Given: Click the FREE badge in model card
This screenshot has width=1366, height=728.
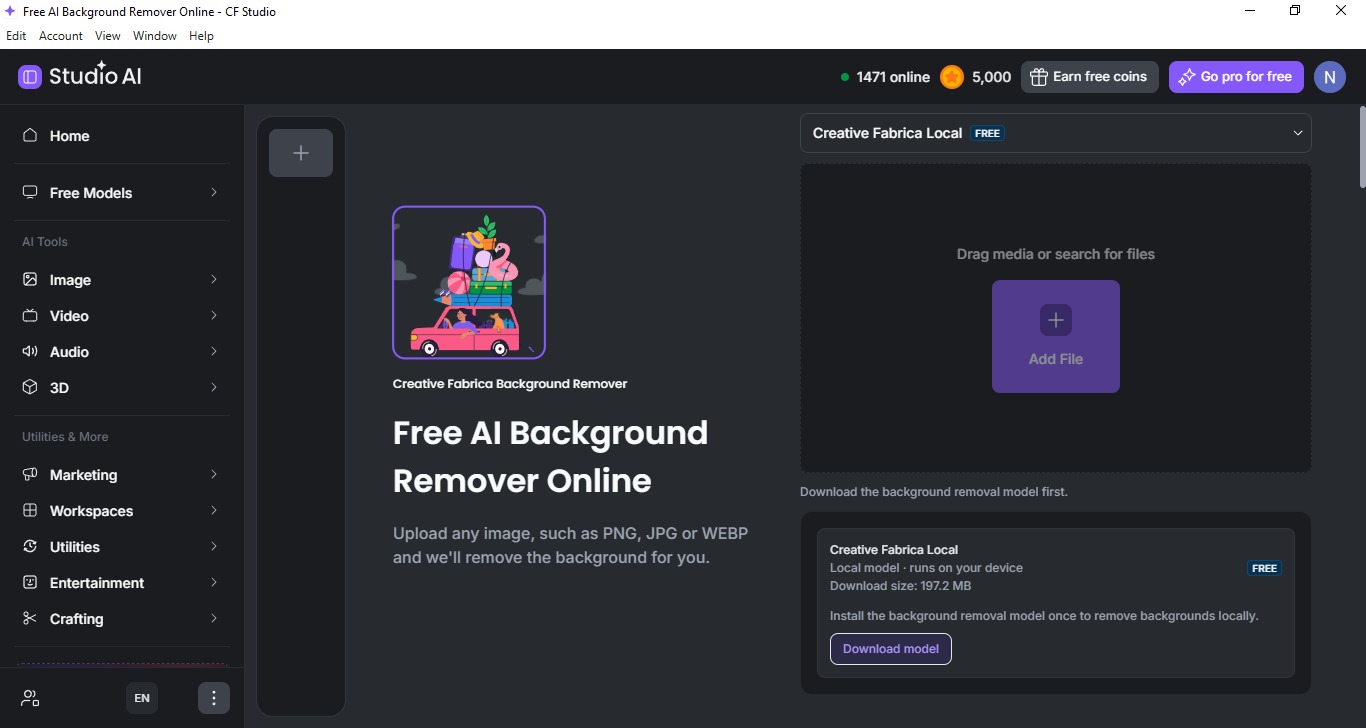Looking at the screenshot, I should coord(1264,568).
